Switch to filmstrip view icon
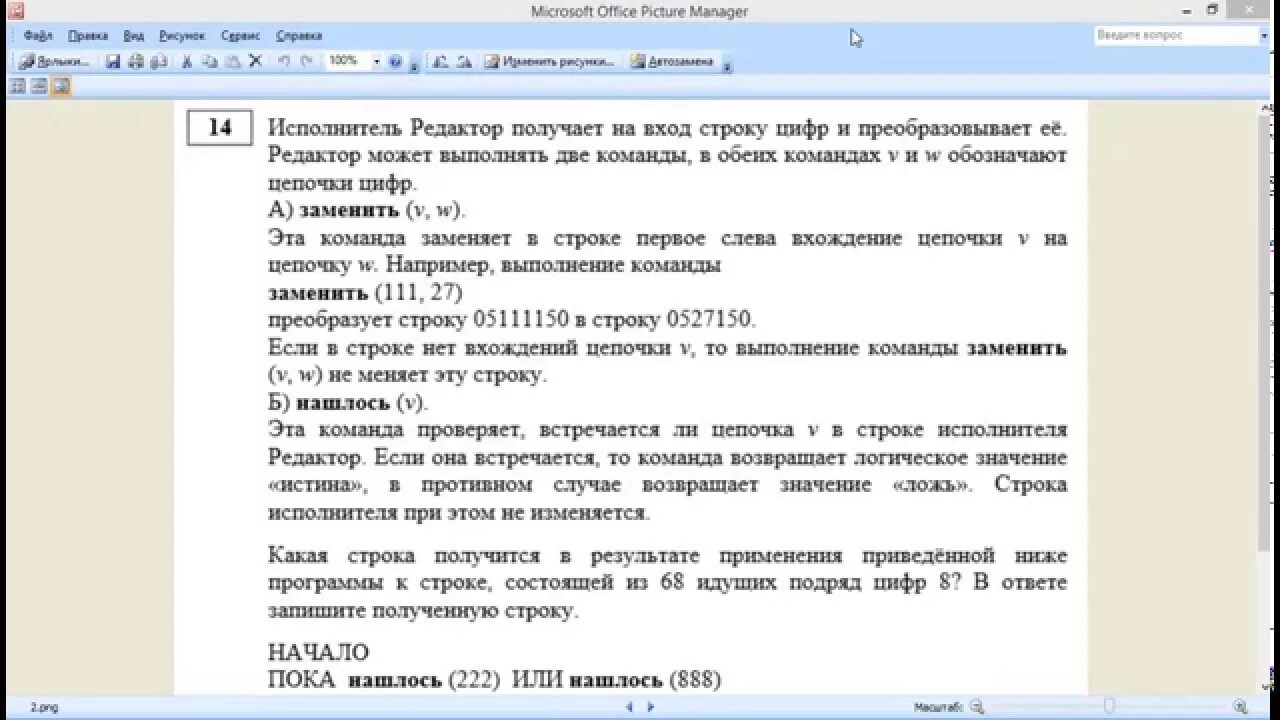The width and height of the screenshot is (1280, 720). (39, 86)
